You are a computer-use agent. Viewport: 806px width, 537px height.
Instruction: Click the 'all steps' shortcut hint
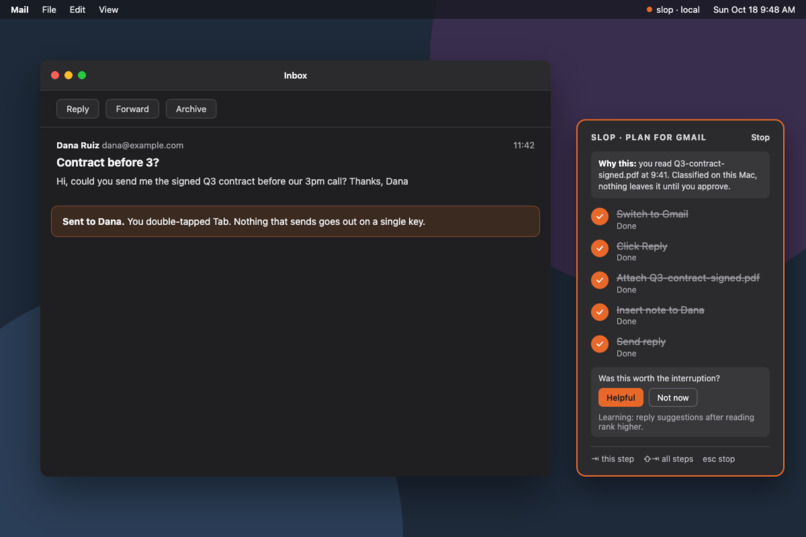[669, 459]
